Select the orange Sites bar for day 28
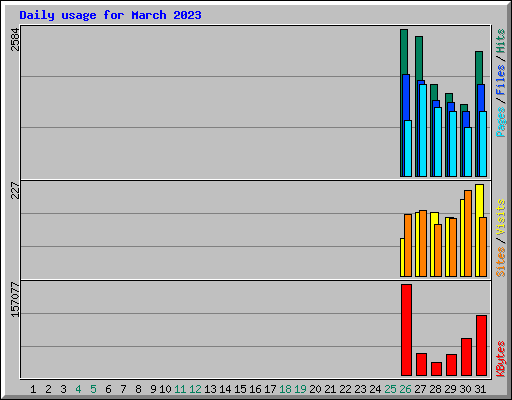The width and height of the screenshot is (512, 400). (438, 250)
